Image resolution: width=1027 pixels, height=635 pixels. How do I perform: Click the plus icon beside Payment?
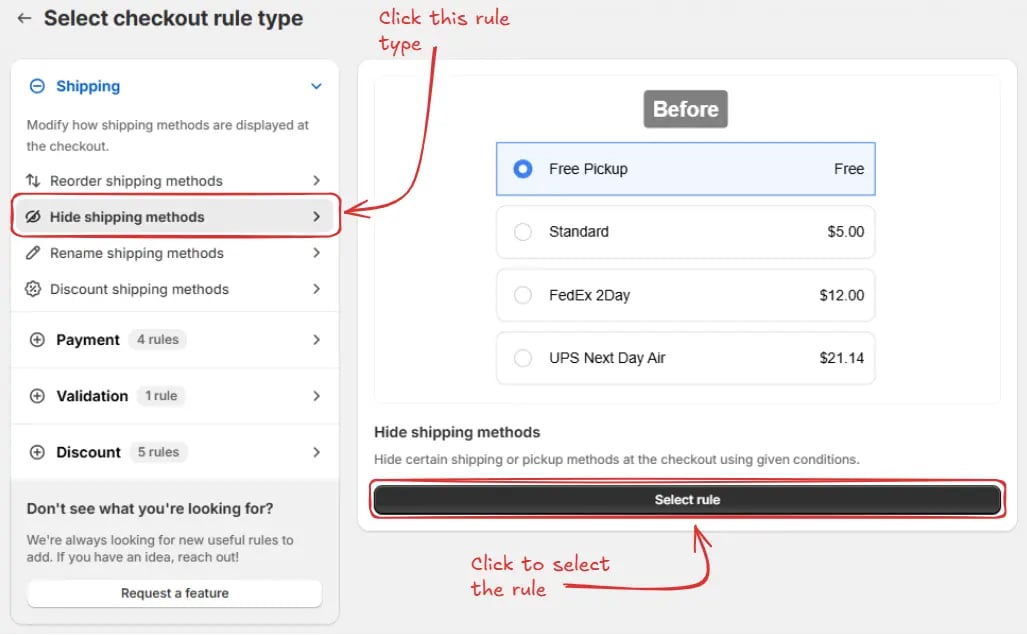pos(37,340)
